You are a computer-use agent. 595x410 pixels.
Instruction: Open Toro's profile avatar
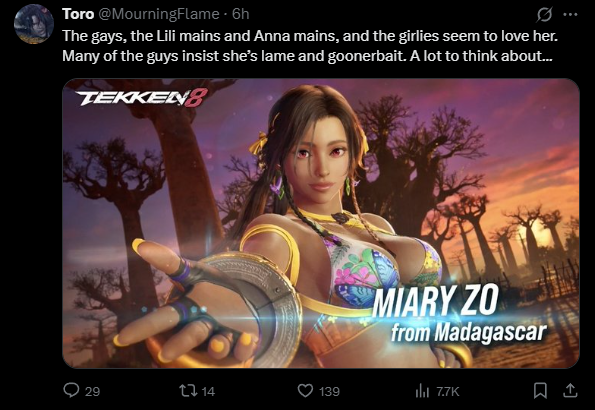click(33, 24)
